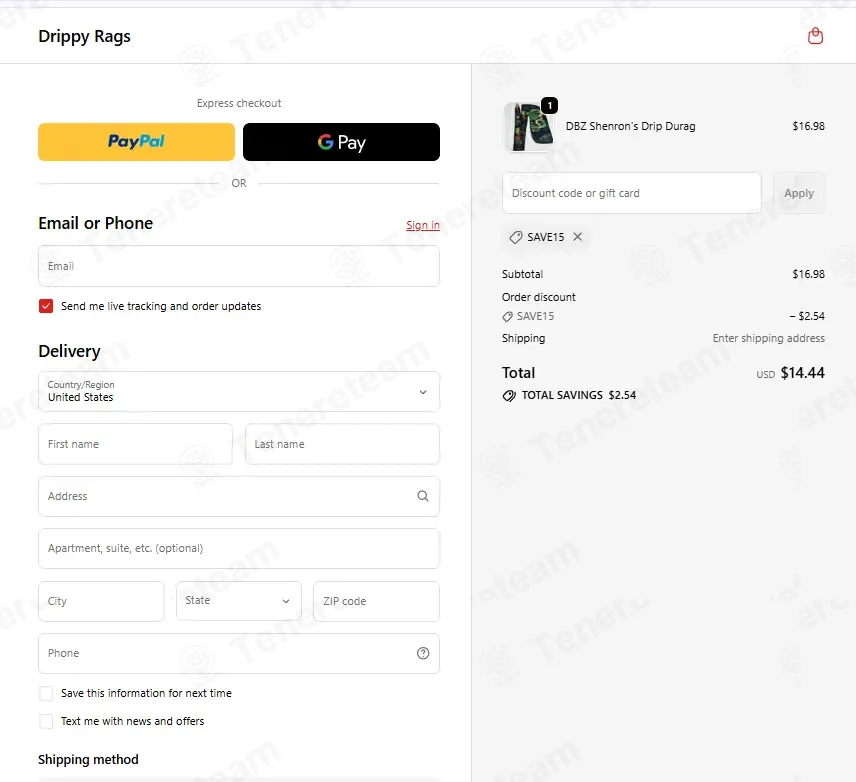Focus the Email input field
This screenshot has height=782, width=856.
coord(239,266)
